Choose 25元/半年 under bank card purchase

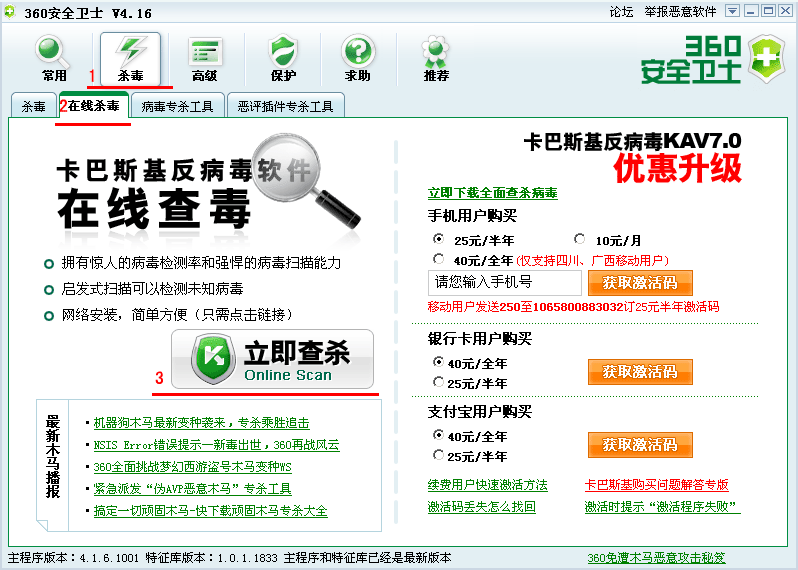pyautogui.click(x=438, y=383)
